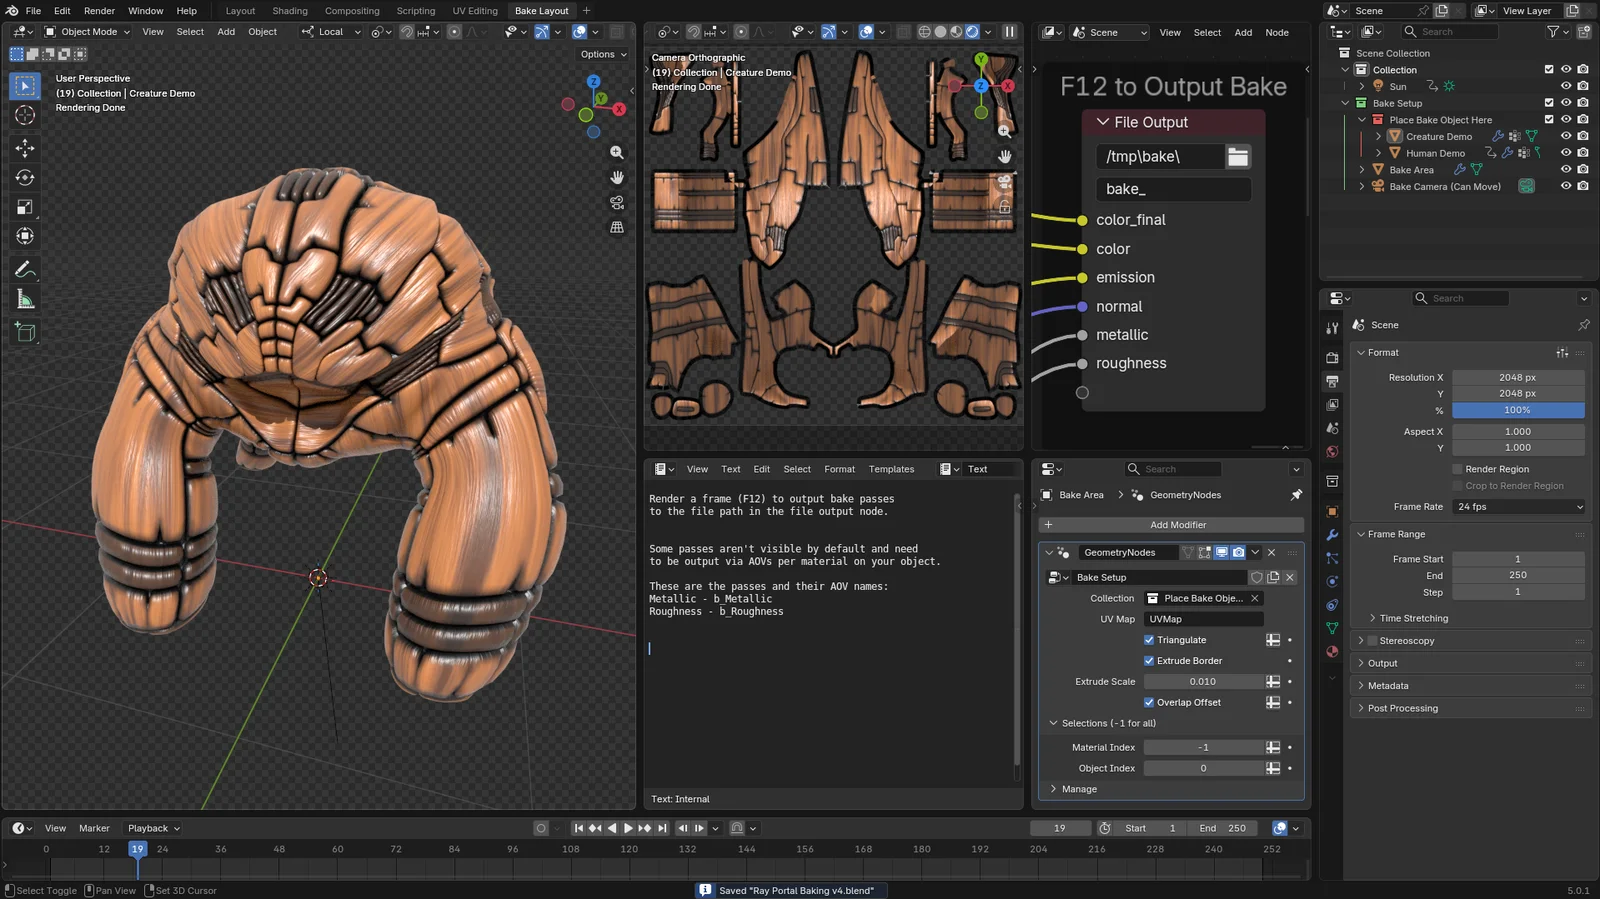Uncheck the Triangulate checkbox
The image size is (1600, 899).
coord(1149,640)
